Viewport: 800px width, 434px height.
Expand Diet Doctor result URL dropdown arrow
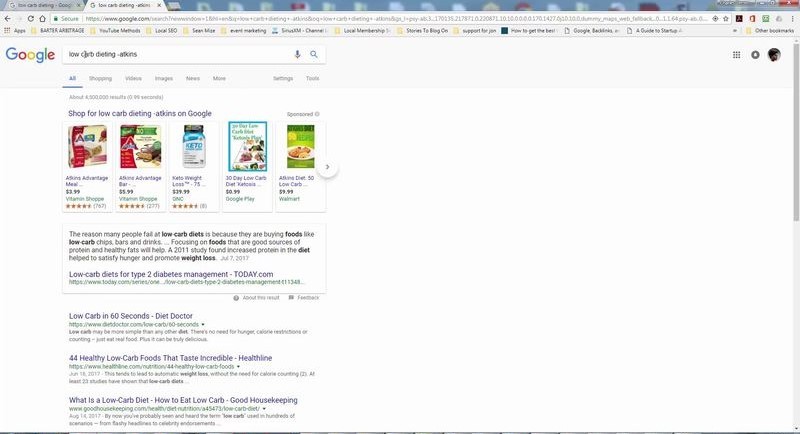pyautogui.click(x=203, y=325)
